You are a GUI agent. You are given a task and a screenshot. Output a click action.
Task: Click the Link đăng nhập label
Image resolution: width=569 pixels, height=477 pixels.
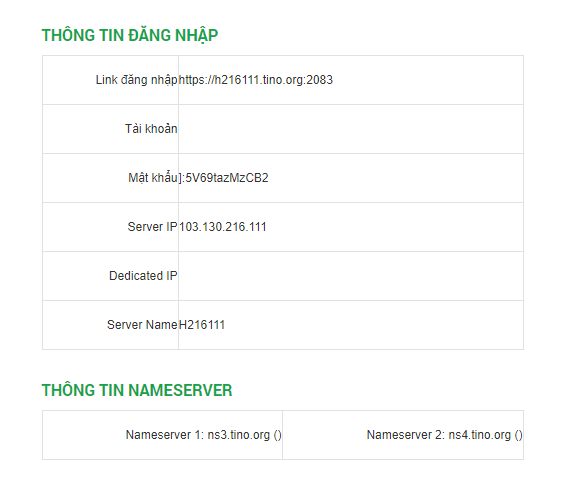tap(137, 80)
